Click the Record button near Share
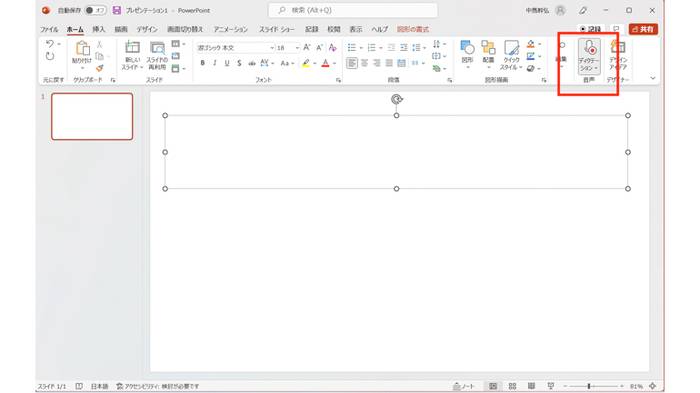 click(590, 29)
